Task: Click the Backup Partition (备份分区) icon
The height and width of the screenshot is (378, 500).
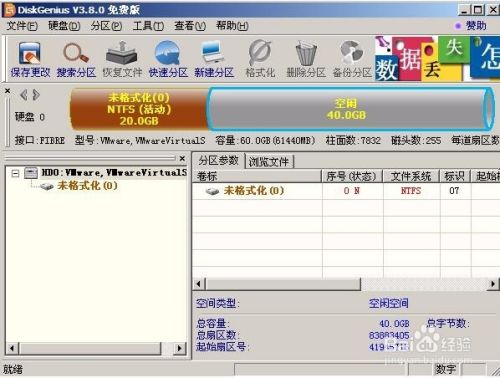Action: 352,59
